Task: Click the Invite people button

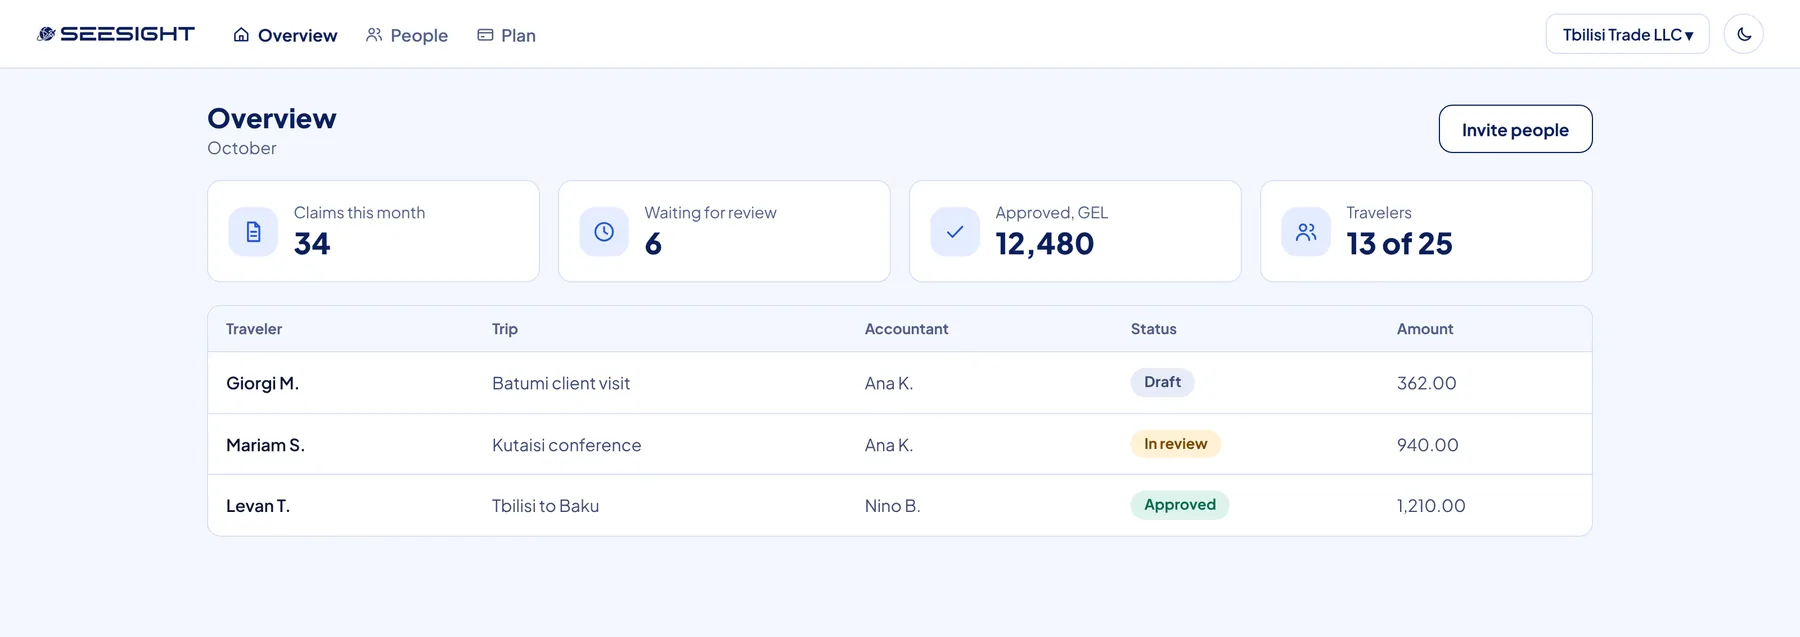Action: pyautogui.click(x=1515, y=129)
